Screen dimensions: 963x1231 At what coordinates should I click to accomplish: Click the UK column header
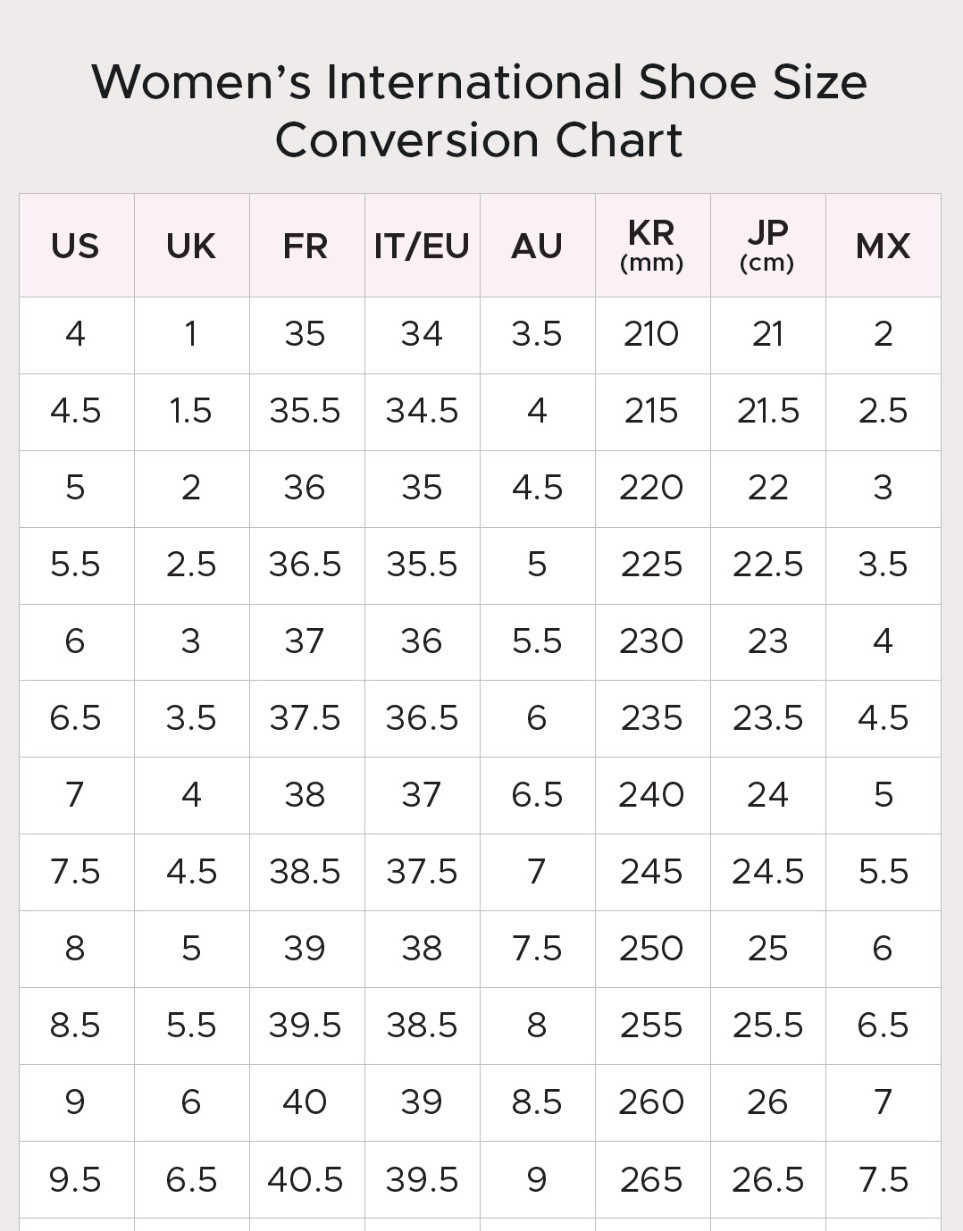tap(192, 246)
